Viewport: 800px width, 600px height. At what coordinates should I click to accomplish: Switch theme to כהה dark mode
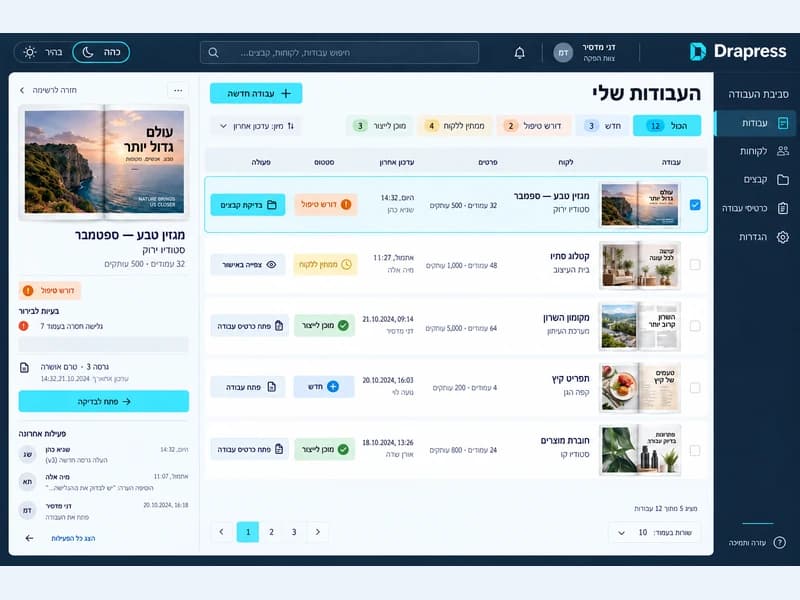[x=101, y=52]
